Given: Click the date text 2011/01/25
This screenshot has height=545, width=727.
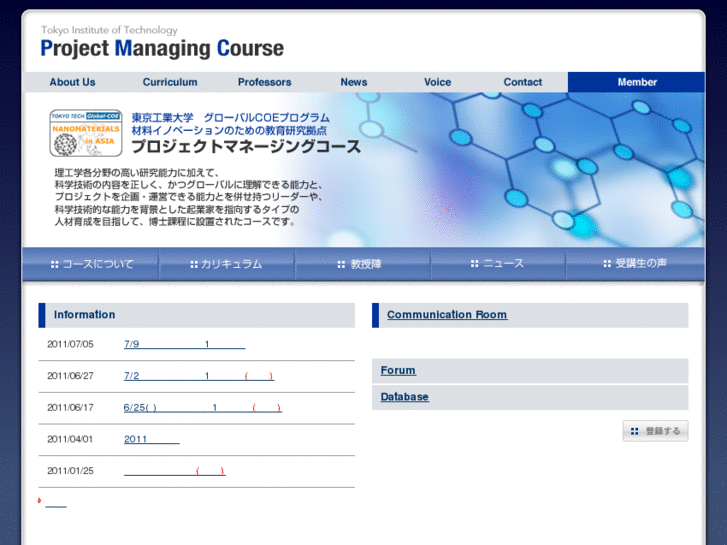Looking at the screenshot, I should tap(70, 471).
